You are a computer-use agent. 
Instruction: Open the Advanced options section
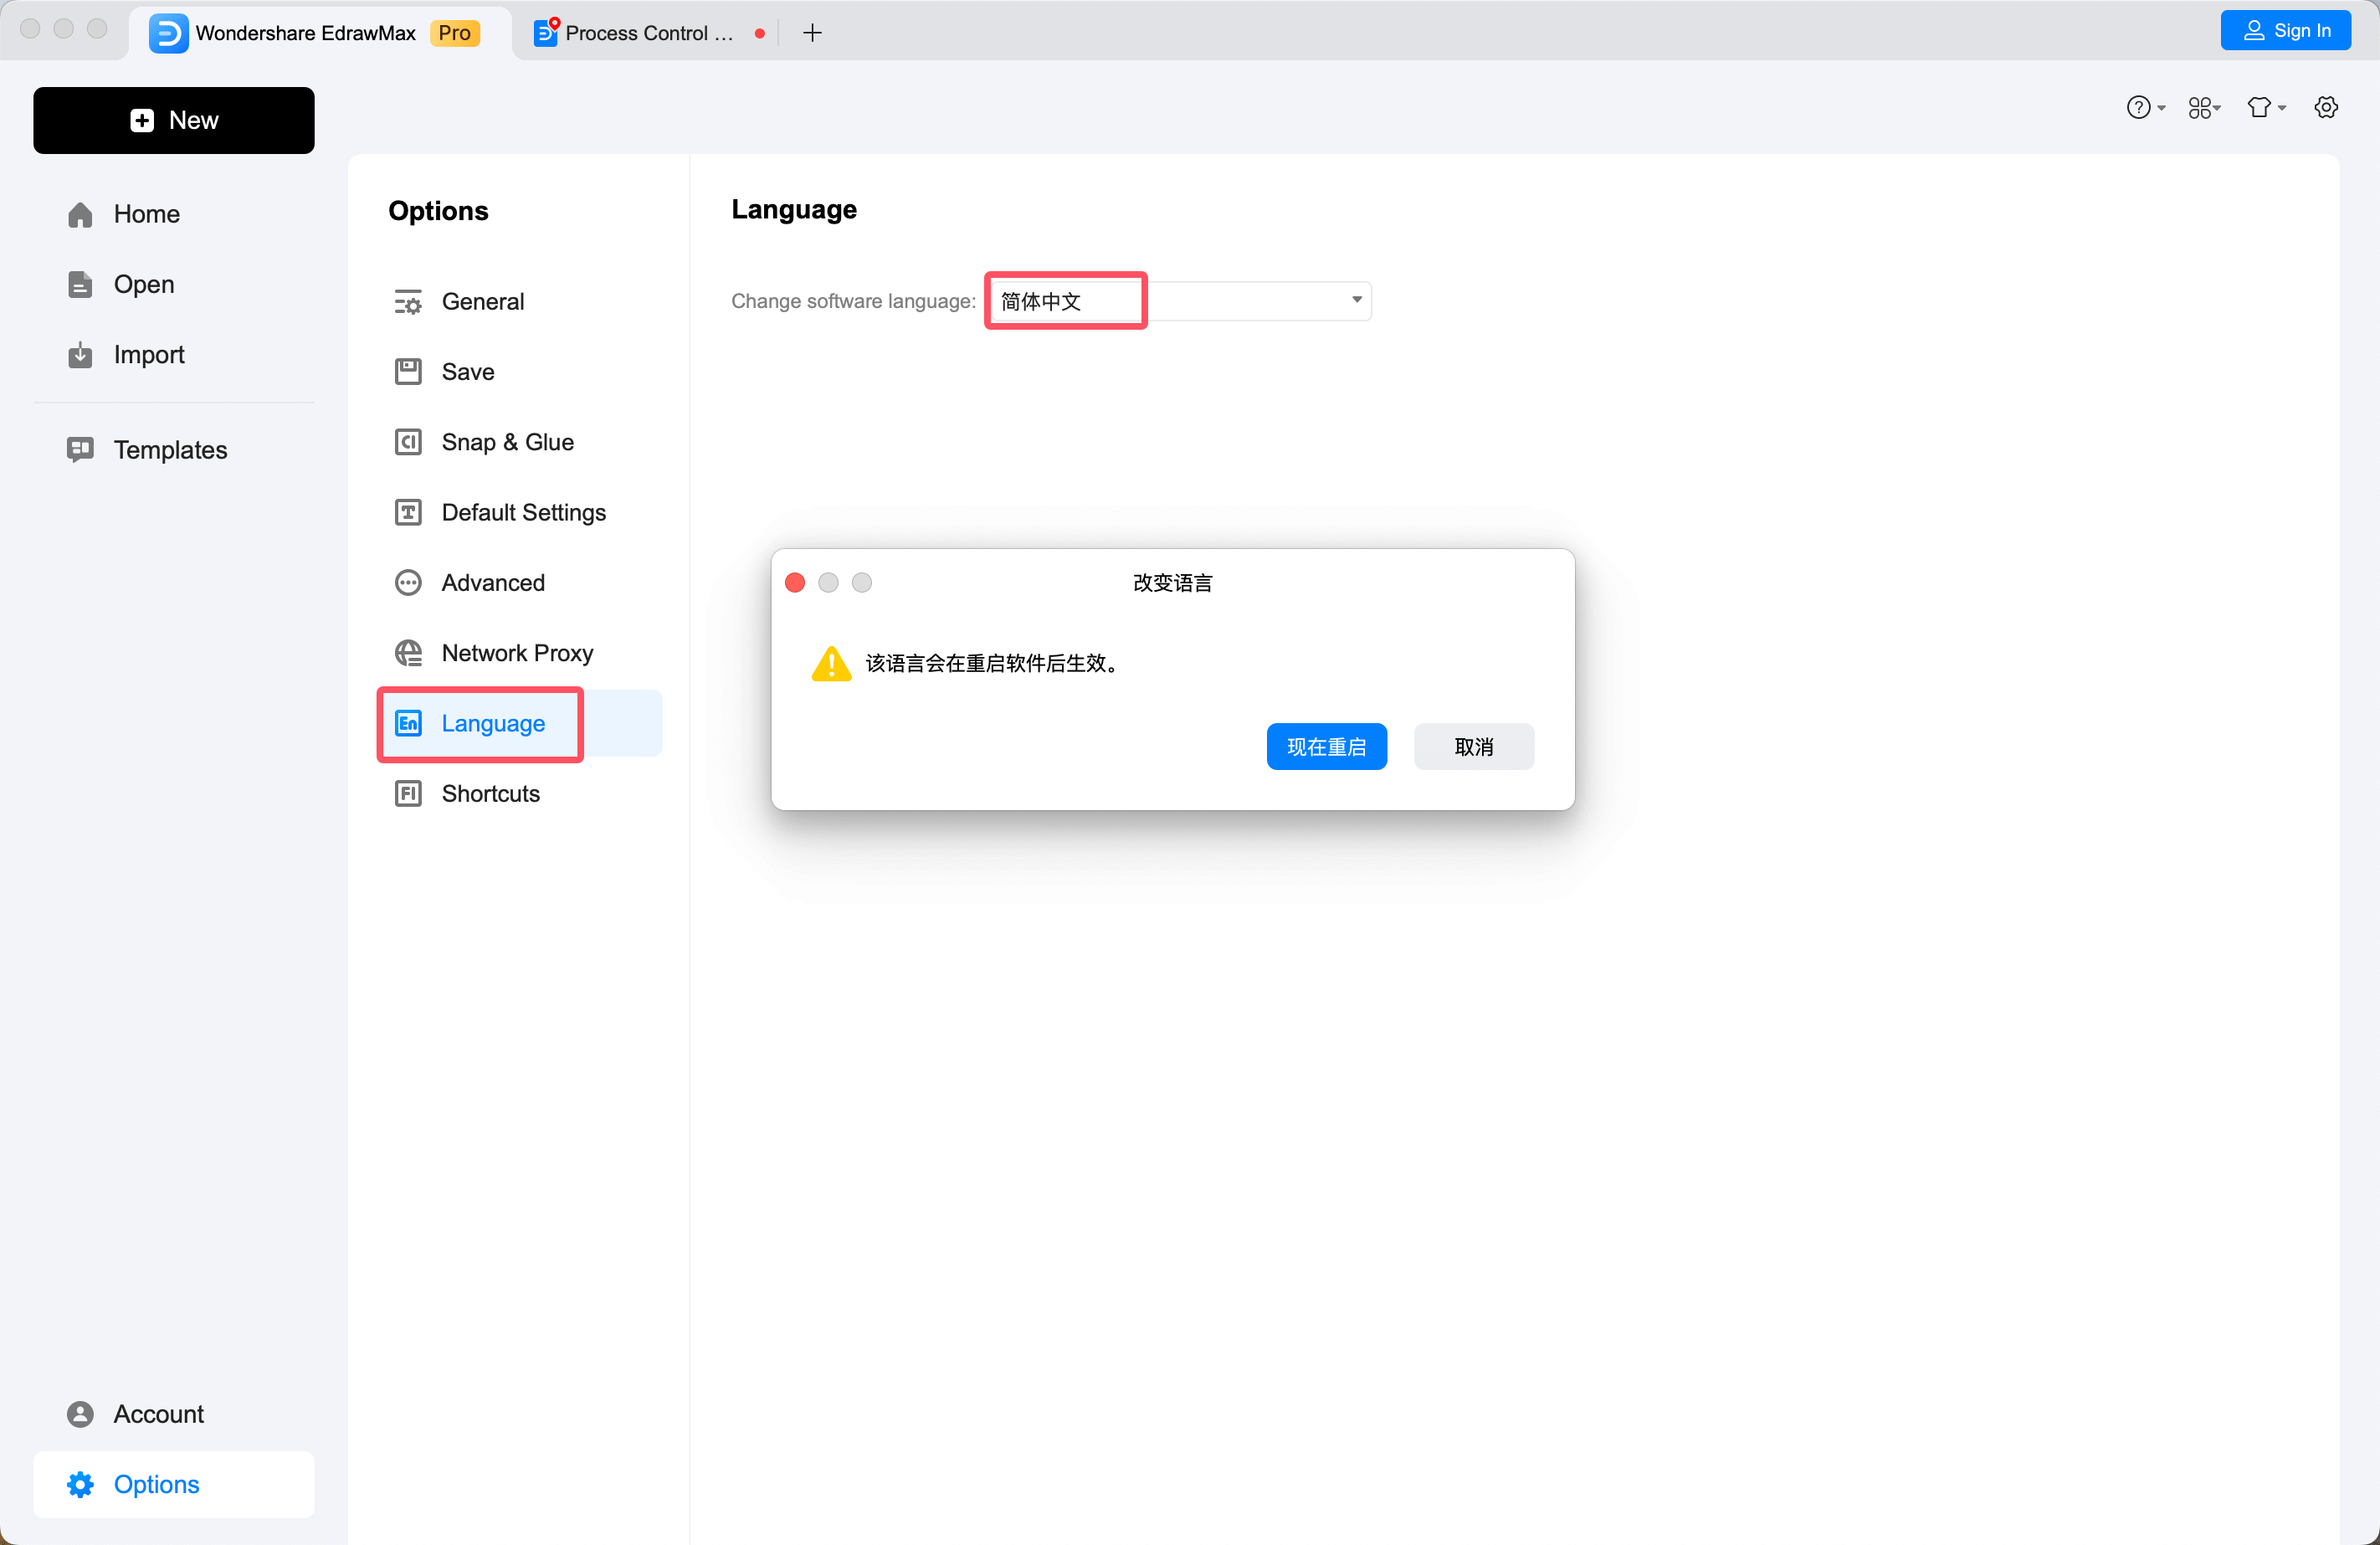coord(492,582)
